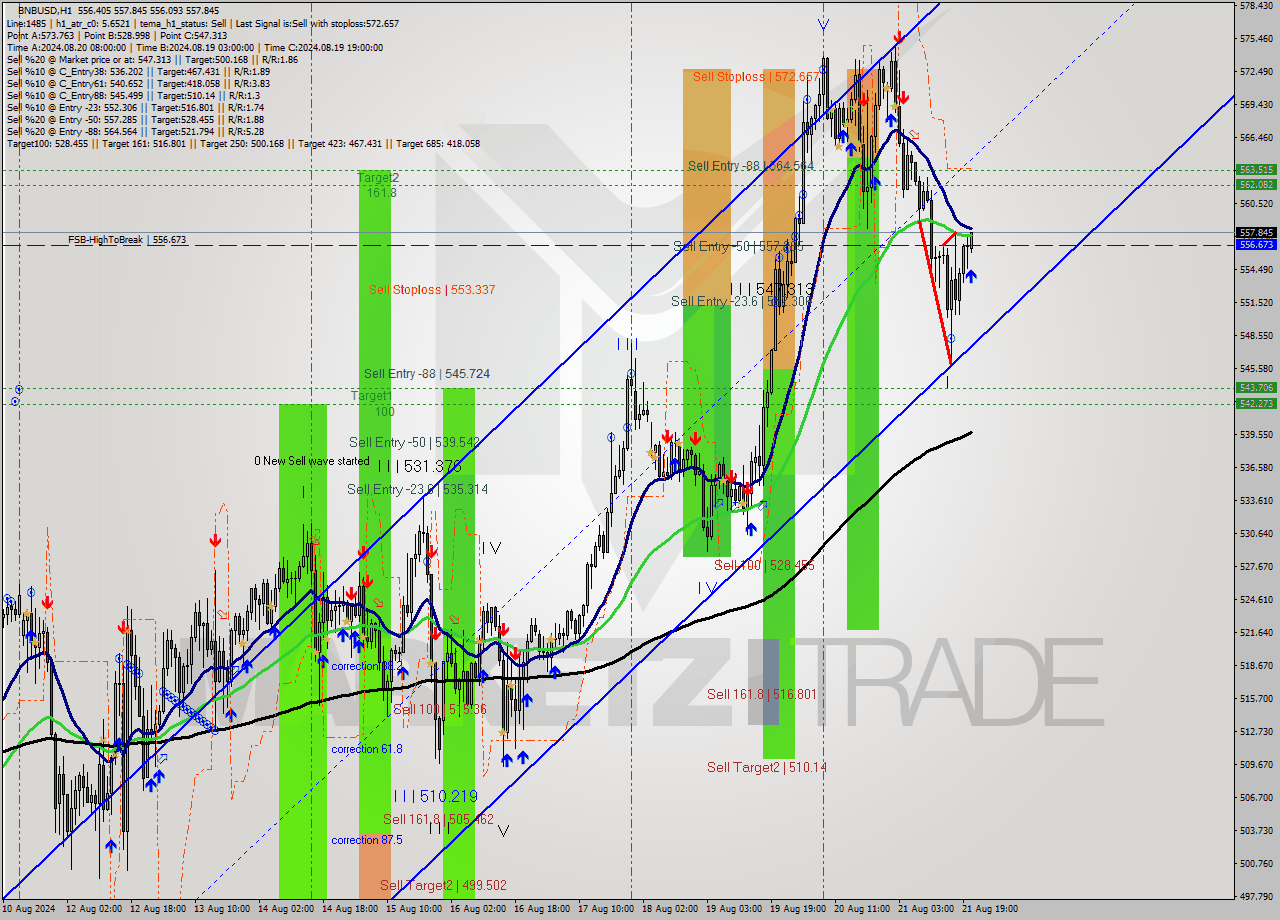This screenshot has width=1280, height=920.
Task: Select the 'correction 87.5' label
Action: [367, 840]
